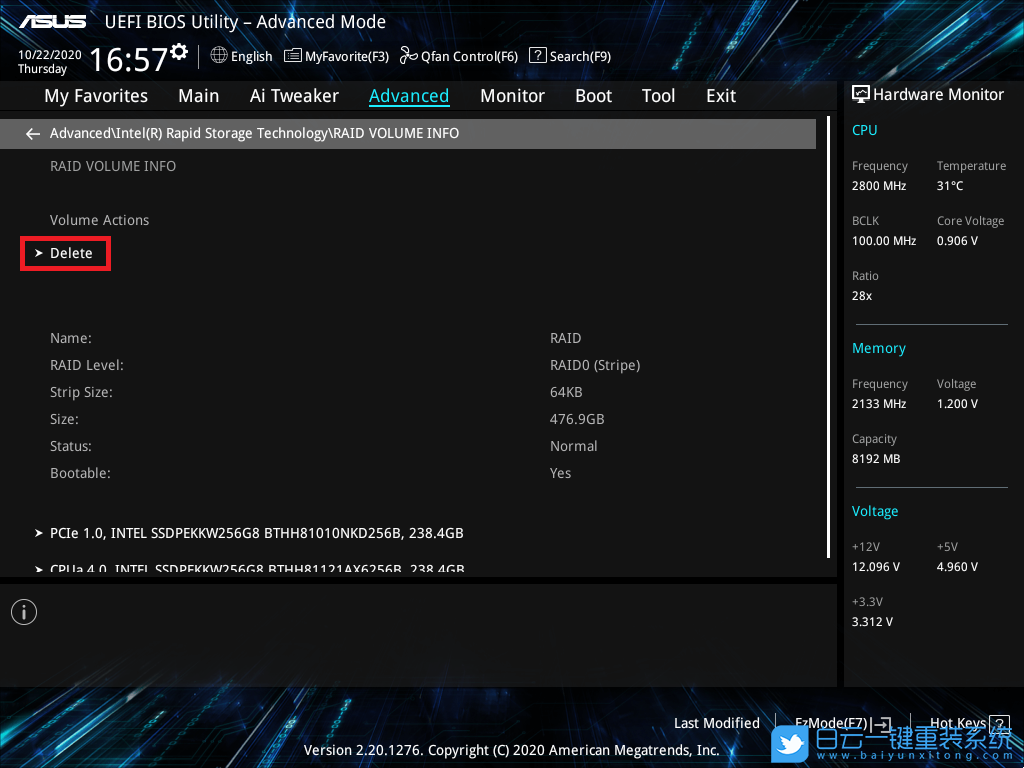Click the gear icon next to the clock
Viewport: 1024px width, 768px height.
pyautogui.click(x=179, y=51)
